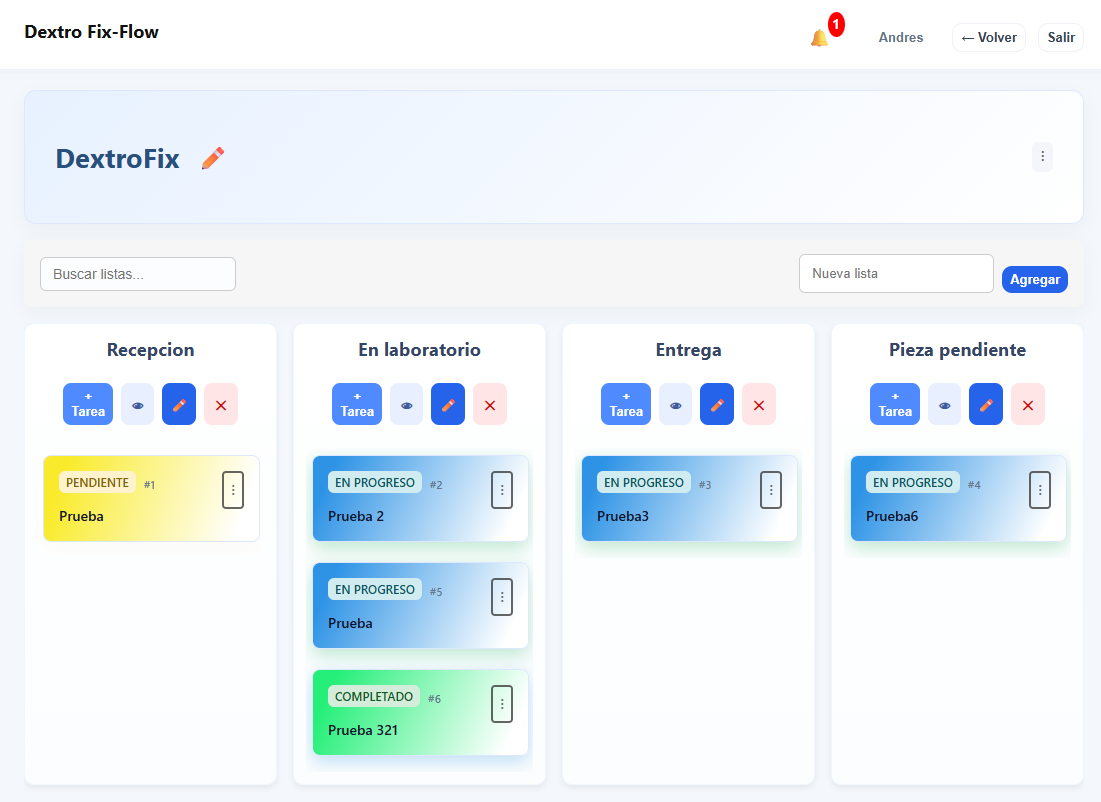Viewport: 1101px width, 802px height.
Task: Open the Prueba task in En laboratorio
Action: (421, 605)
